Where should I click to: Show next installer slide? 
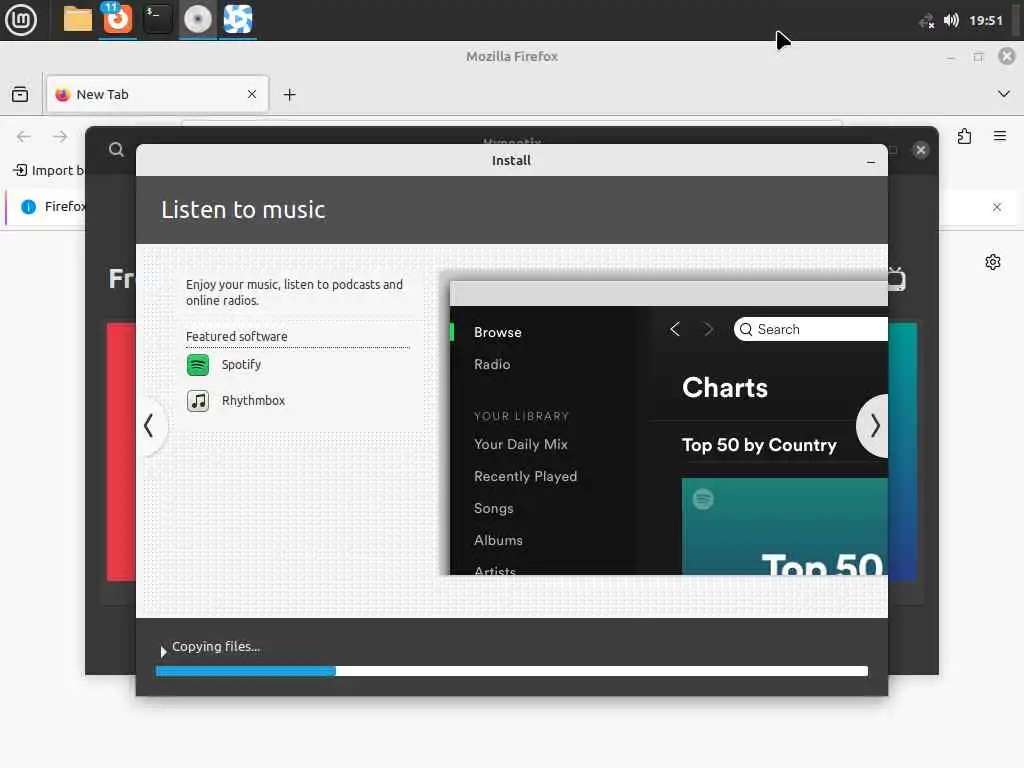(874, 426)
